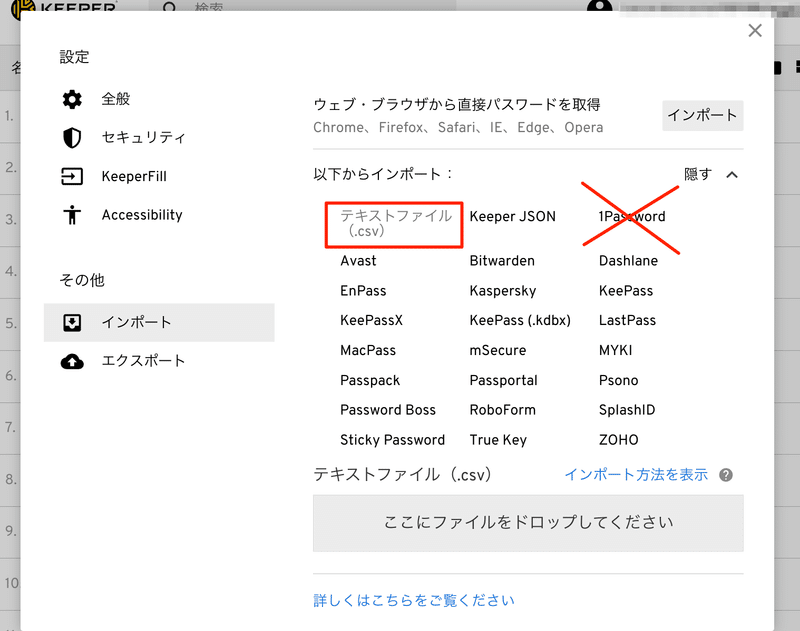
Task: Select Passportal import source
Action: (x=503, y=381)
